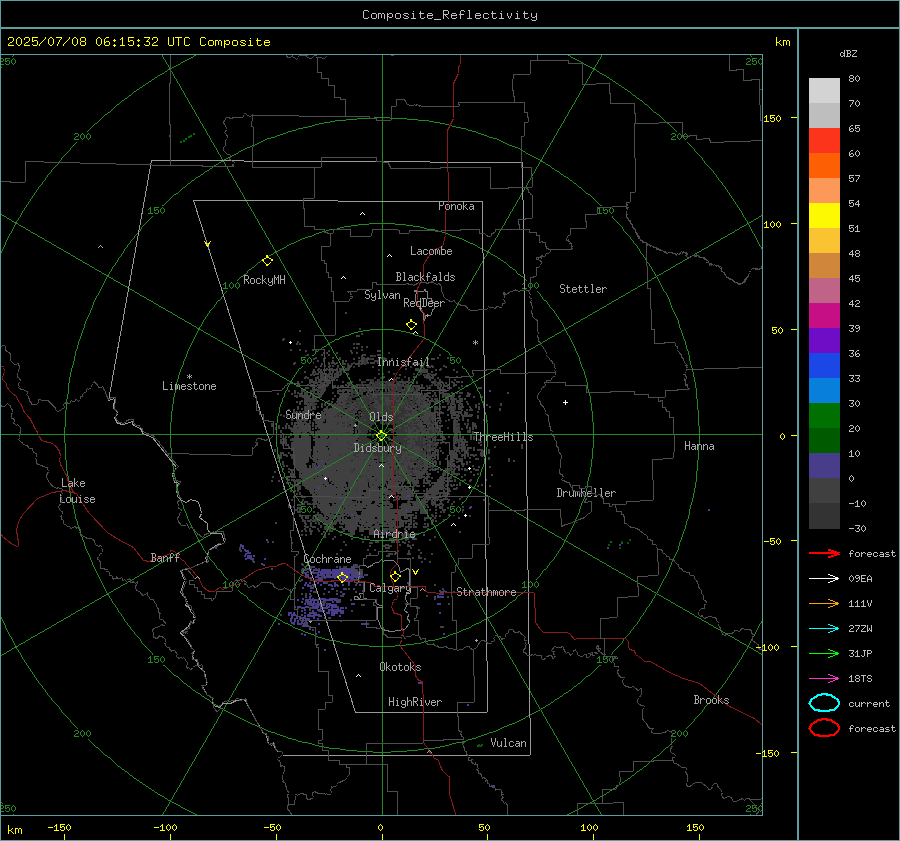Click the Strathmore city label

[x=486, y=592]
